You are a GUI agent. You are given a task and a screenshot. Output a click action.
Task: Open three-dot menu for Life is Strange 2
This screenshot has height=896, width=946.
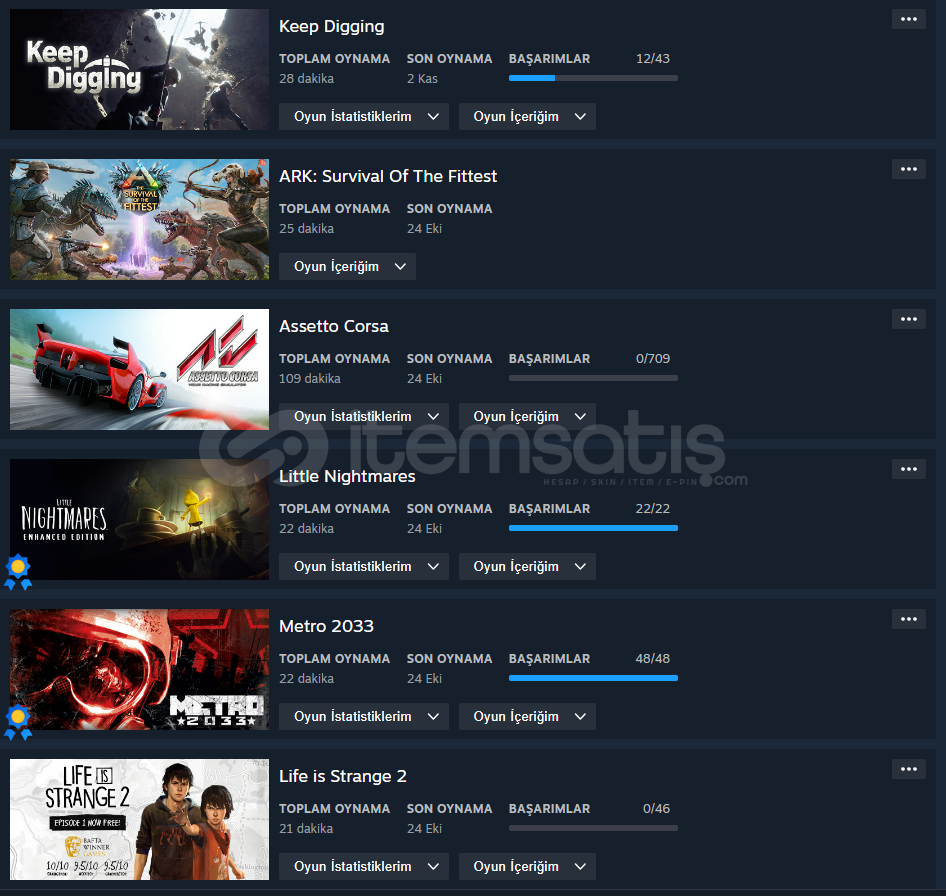click(909, 769)
